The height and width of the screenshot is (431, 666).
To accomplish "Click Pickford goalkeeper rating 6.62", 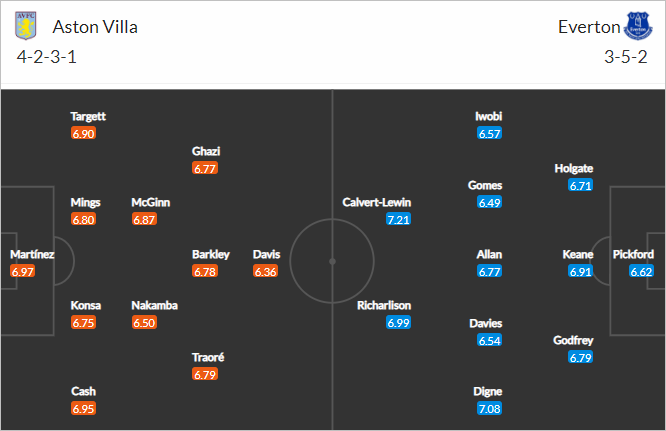I will tap(641, 271).
